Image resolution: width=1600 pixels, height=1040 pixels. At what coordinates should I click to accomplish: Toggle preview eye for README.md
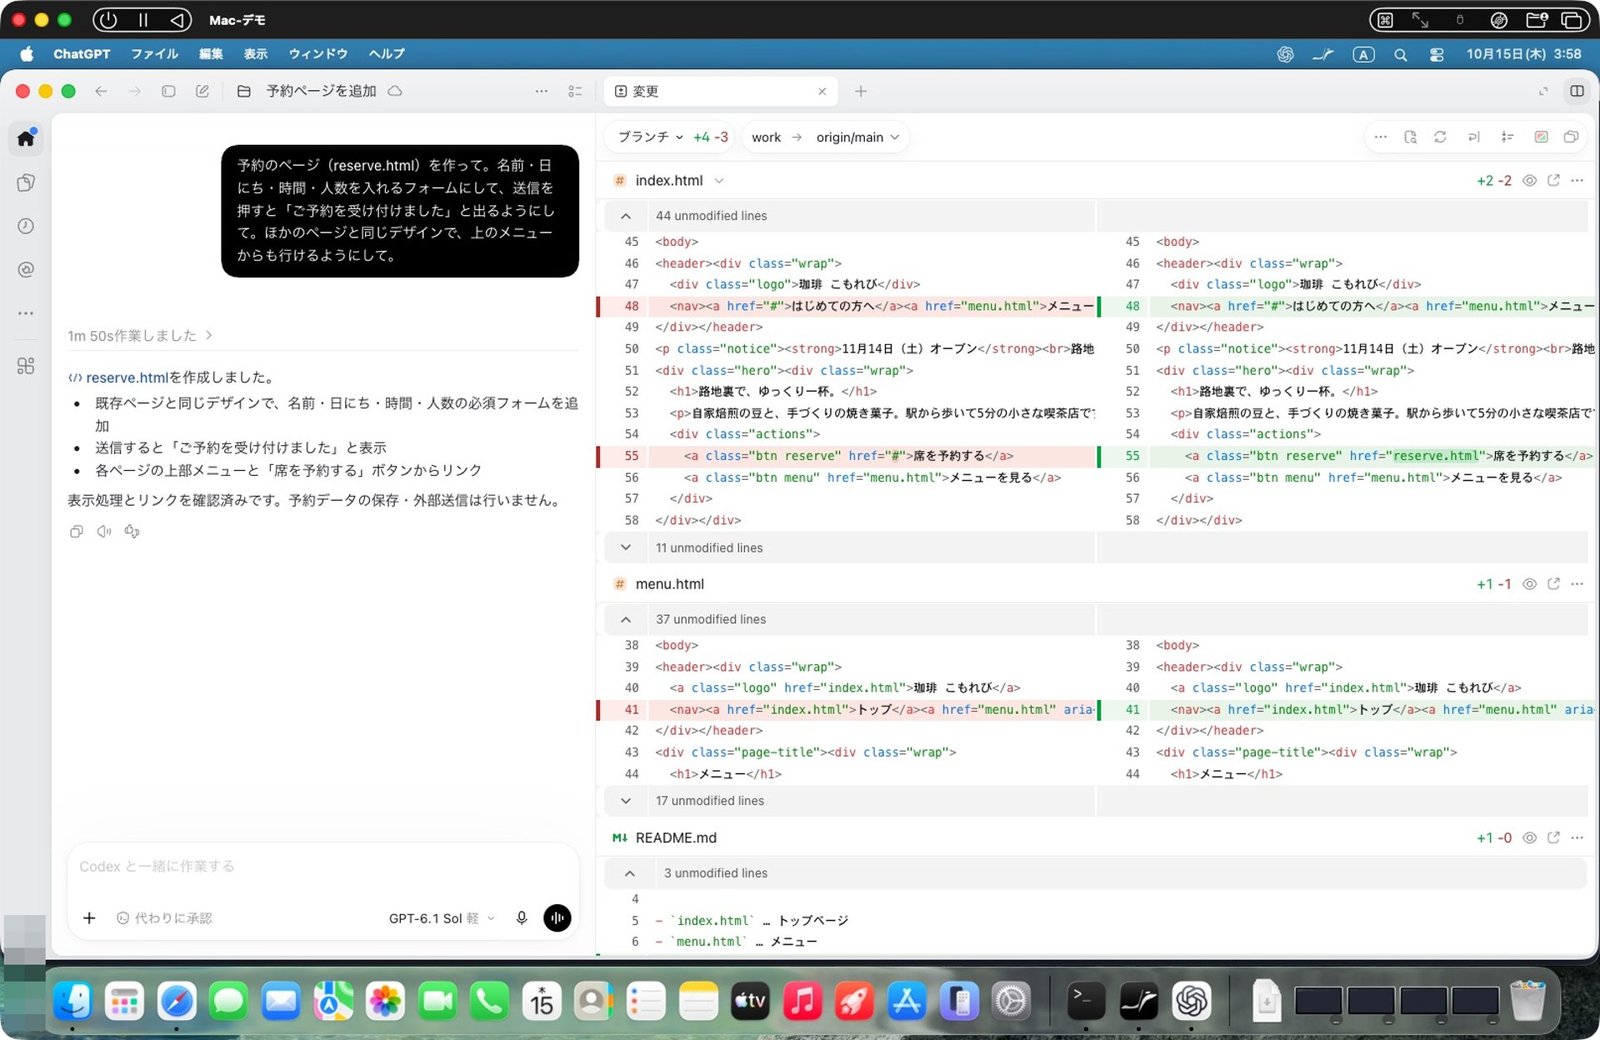point(1529,838)
